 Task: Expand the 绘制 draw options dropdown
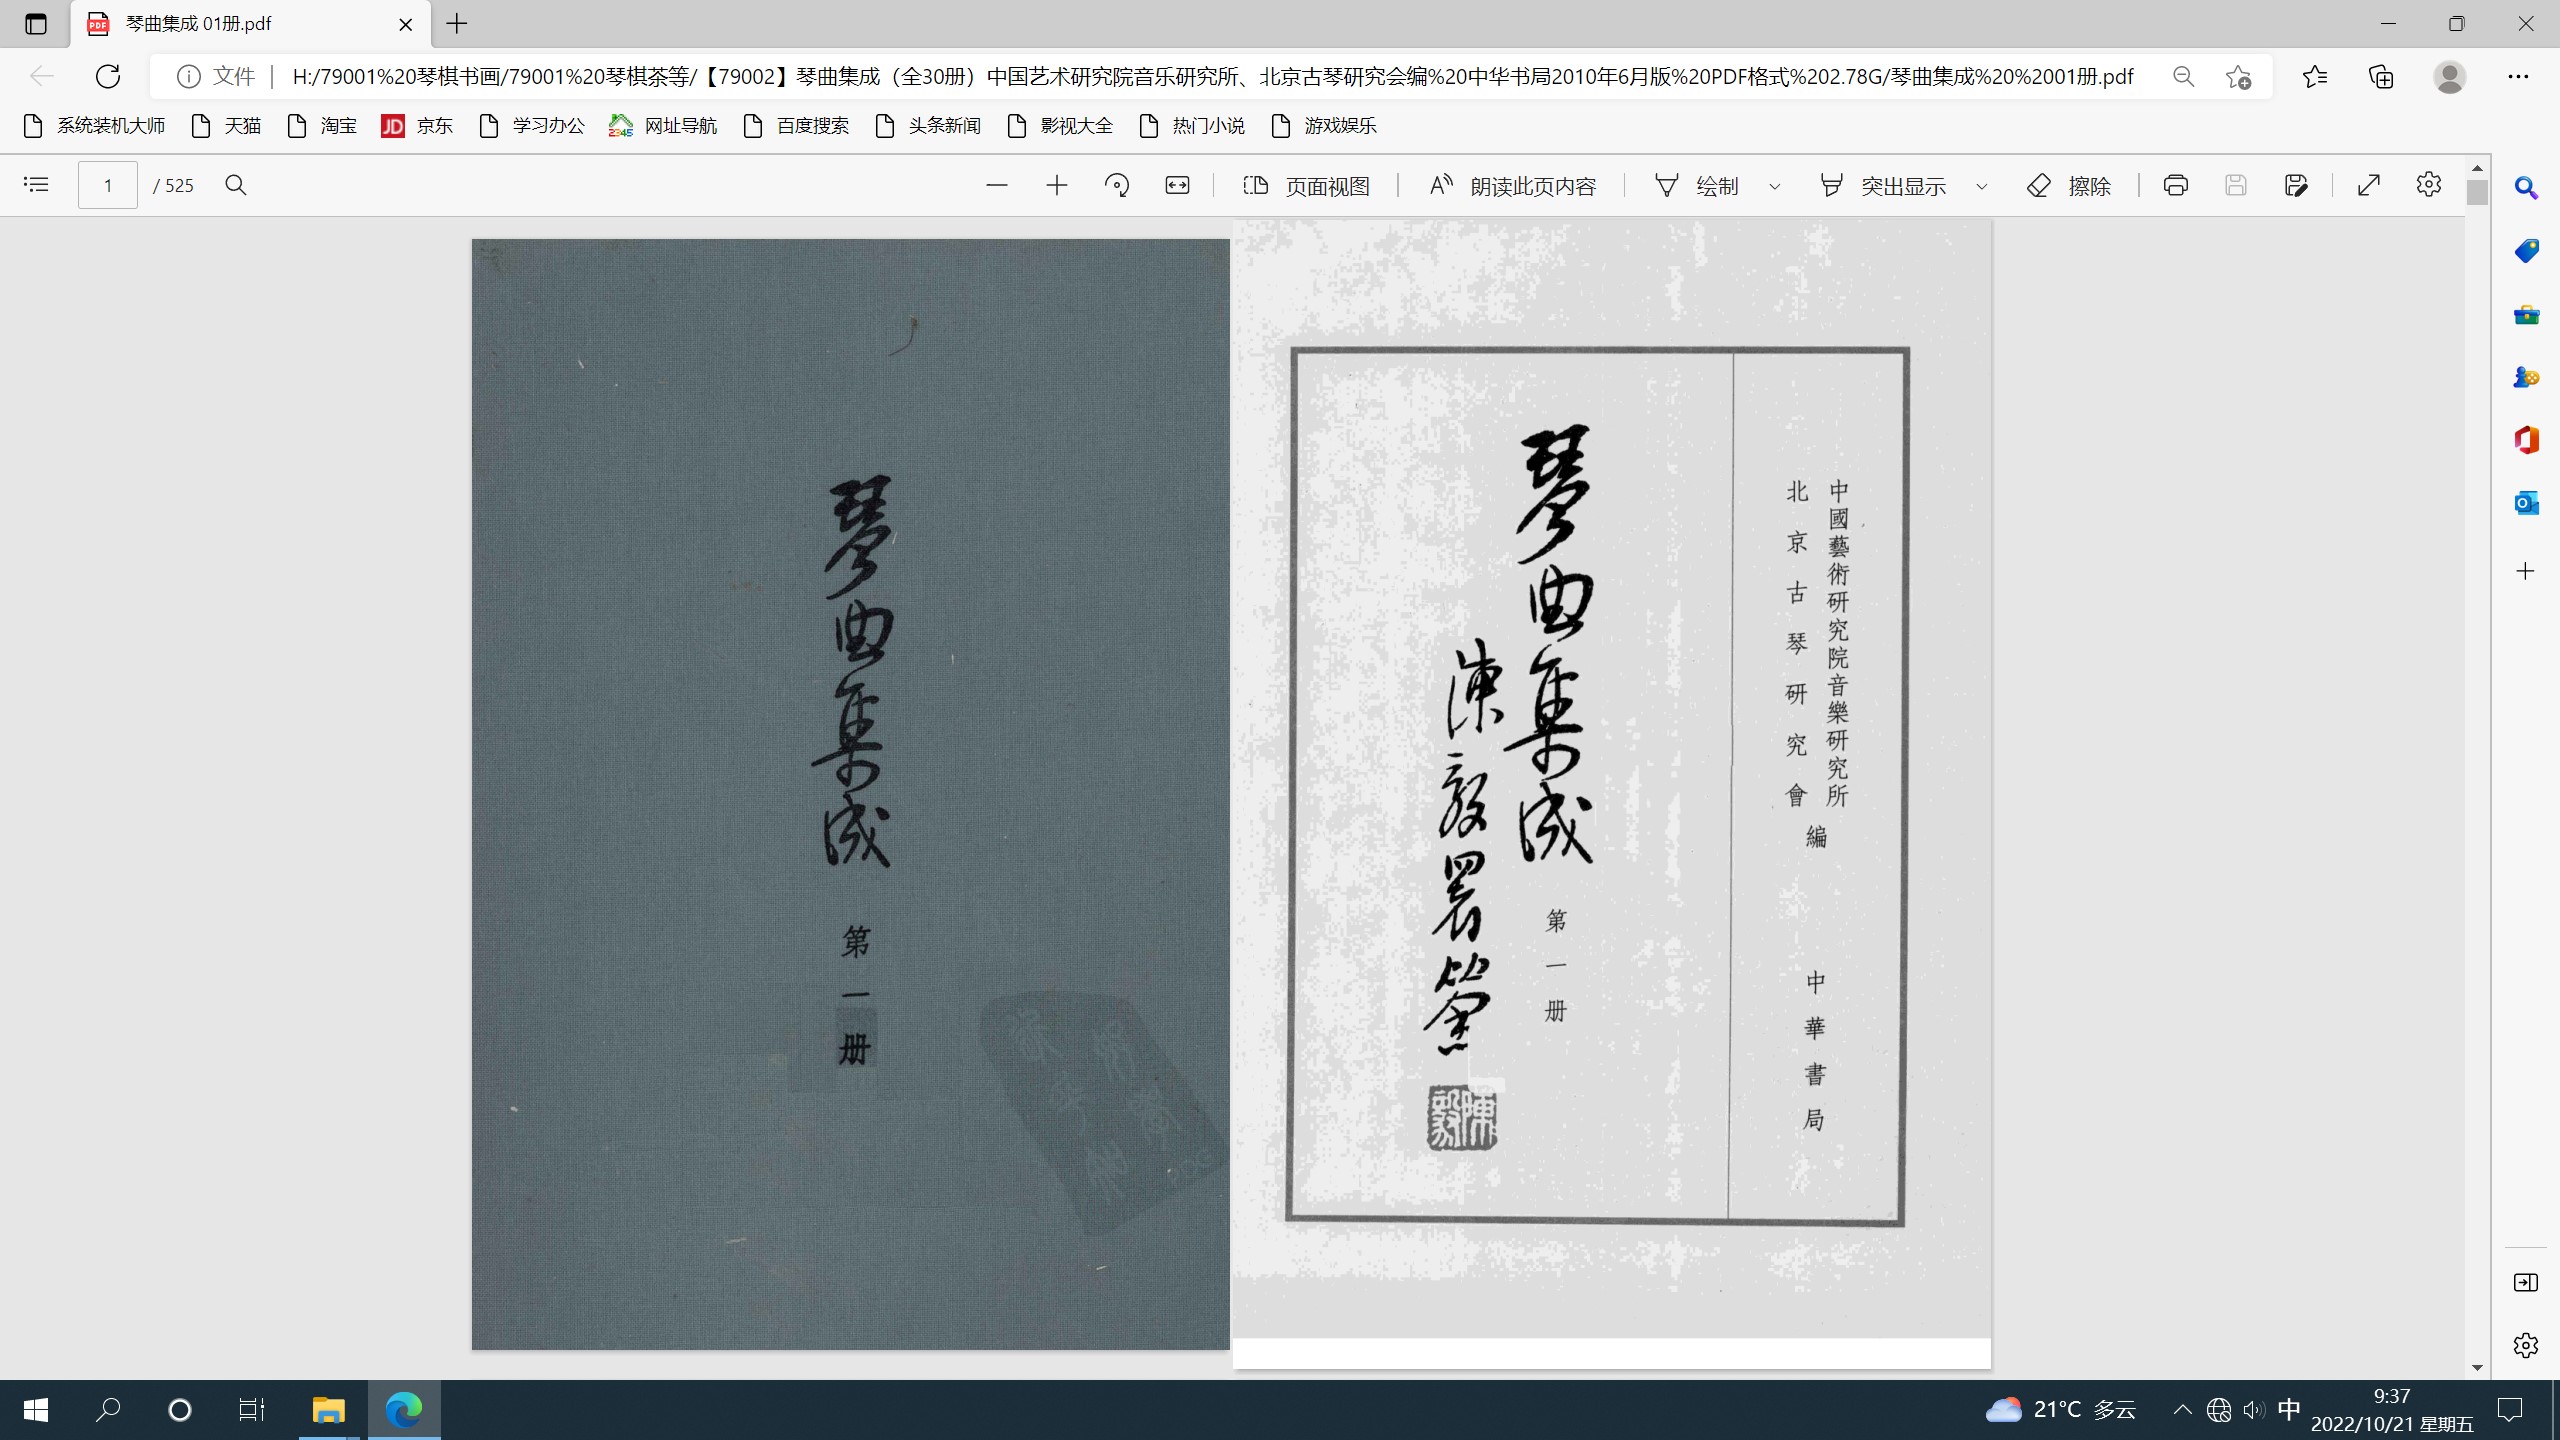(x=1775, y=186)
